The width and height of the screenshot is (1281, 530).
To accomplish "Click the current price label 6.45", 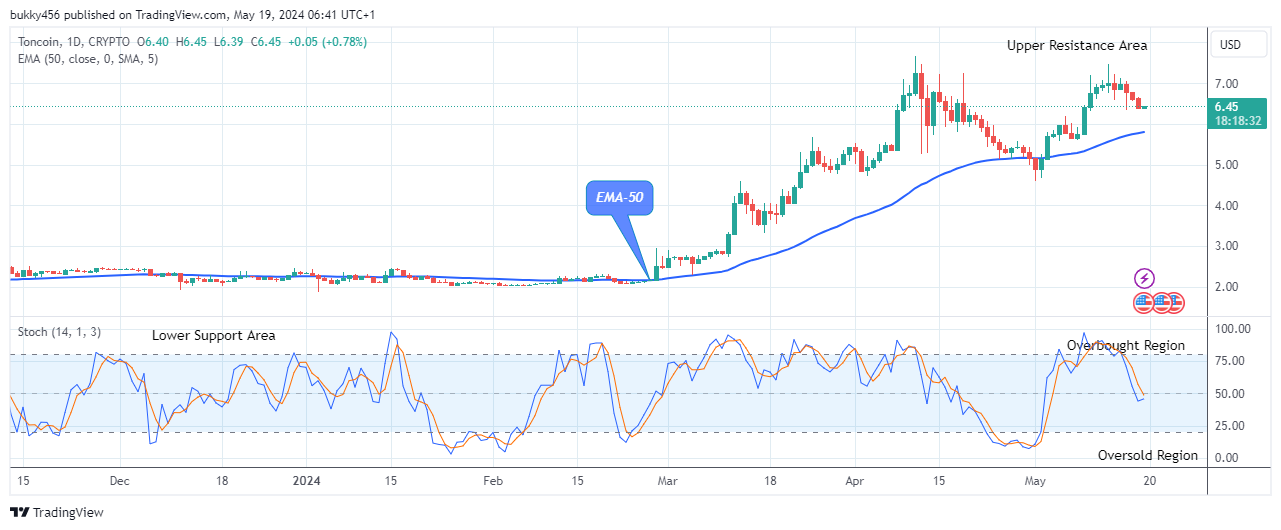I will (x=1227, y=106).
